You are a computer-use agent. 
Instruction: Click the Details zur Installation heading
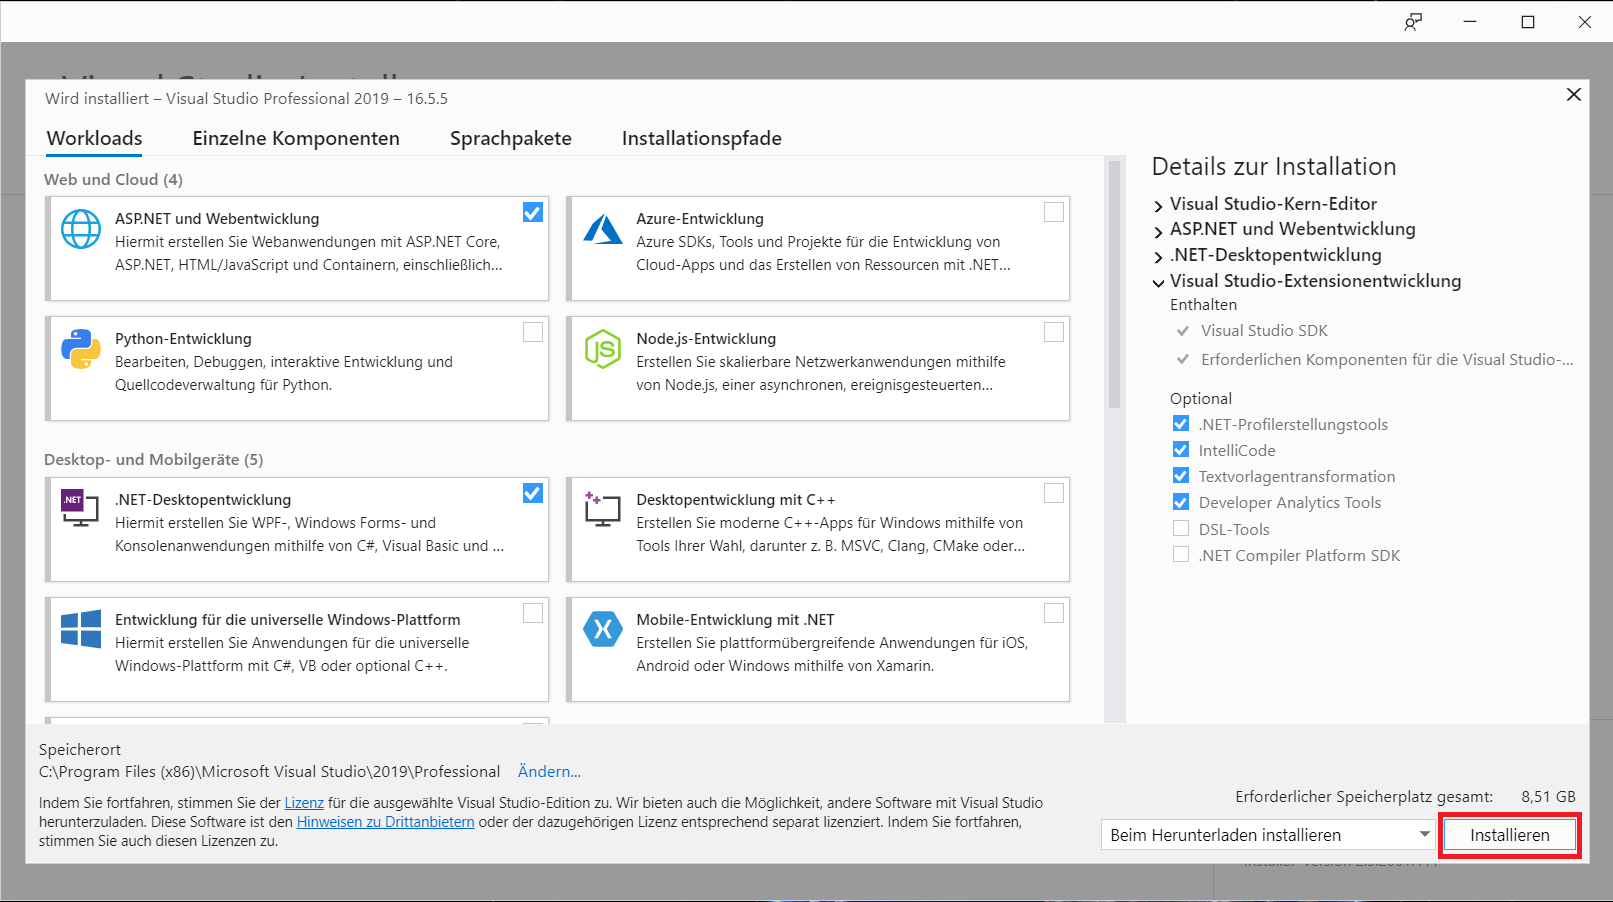click(x=1274, y=167)
